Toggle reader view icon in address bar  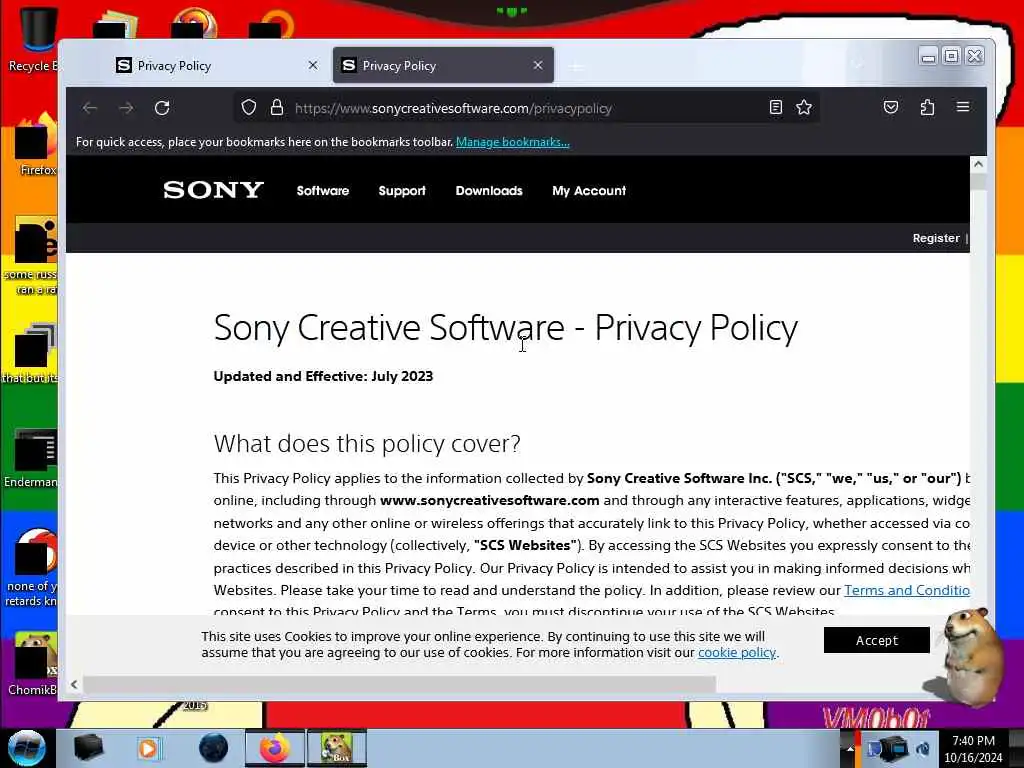pos(776,107)
